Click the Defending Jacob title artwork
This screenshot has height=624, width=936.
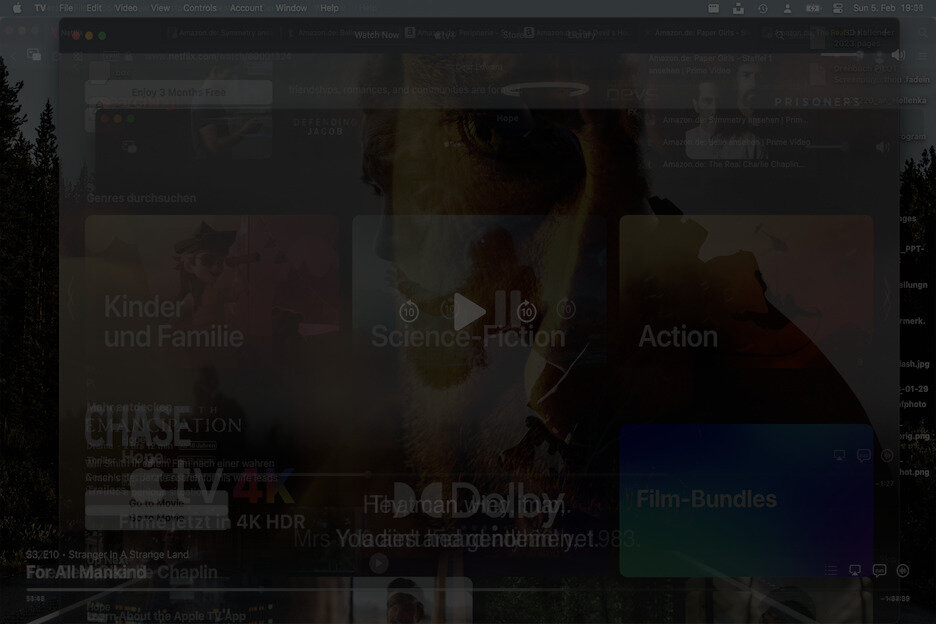325,127
